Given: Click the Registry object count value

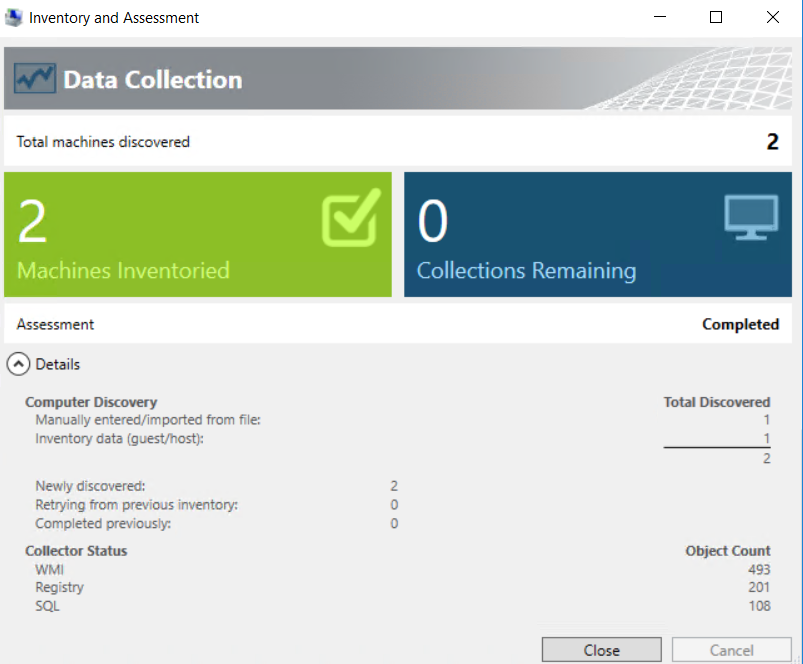Looking at the screenshot, I should (758, 587).
